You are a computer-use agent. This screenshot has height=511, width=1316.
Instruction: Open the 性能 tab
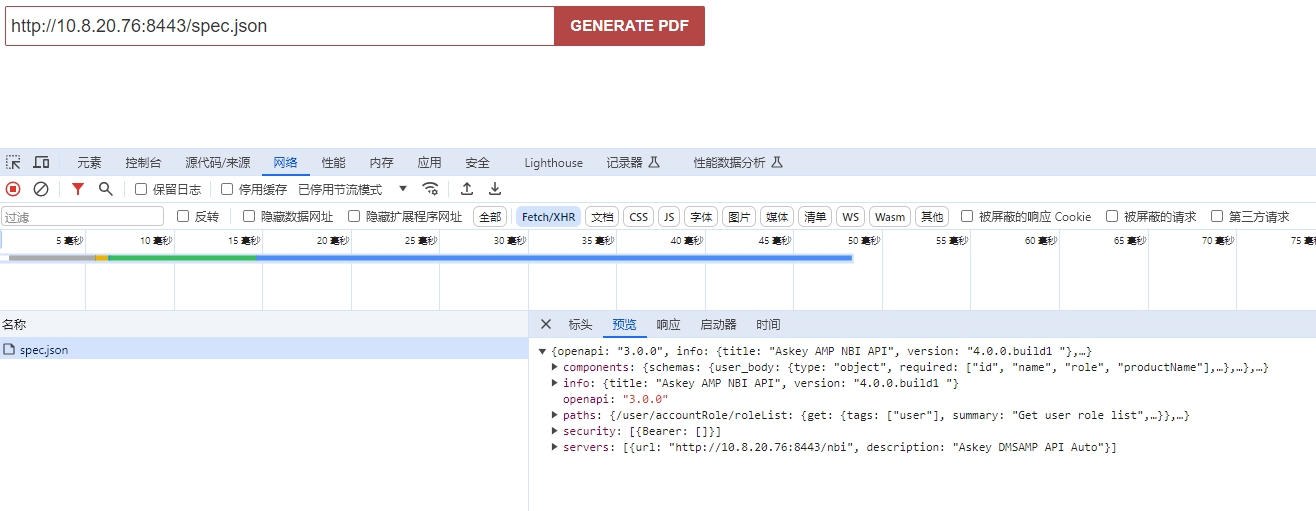coord(334,162)
